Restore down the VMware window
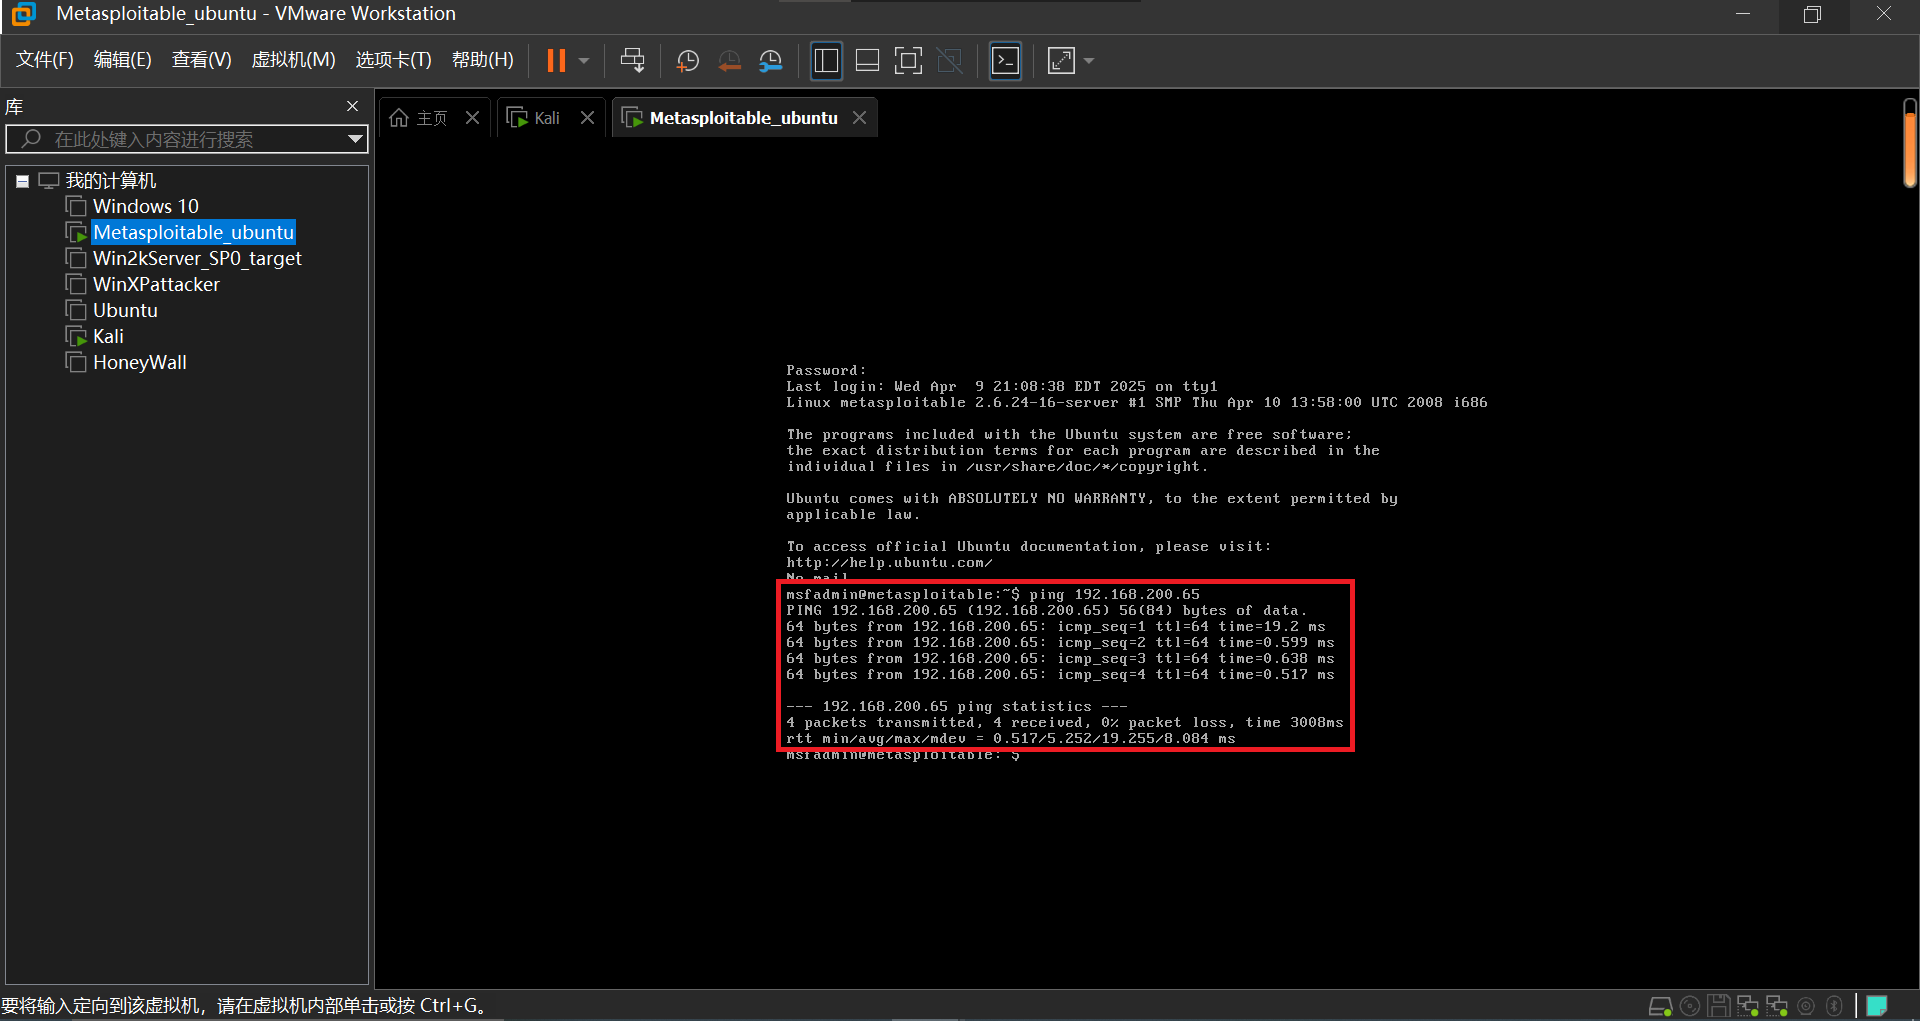 [1812, 14]
